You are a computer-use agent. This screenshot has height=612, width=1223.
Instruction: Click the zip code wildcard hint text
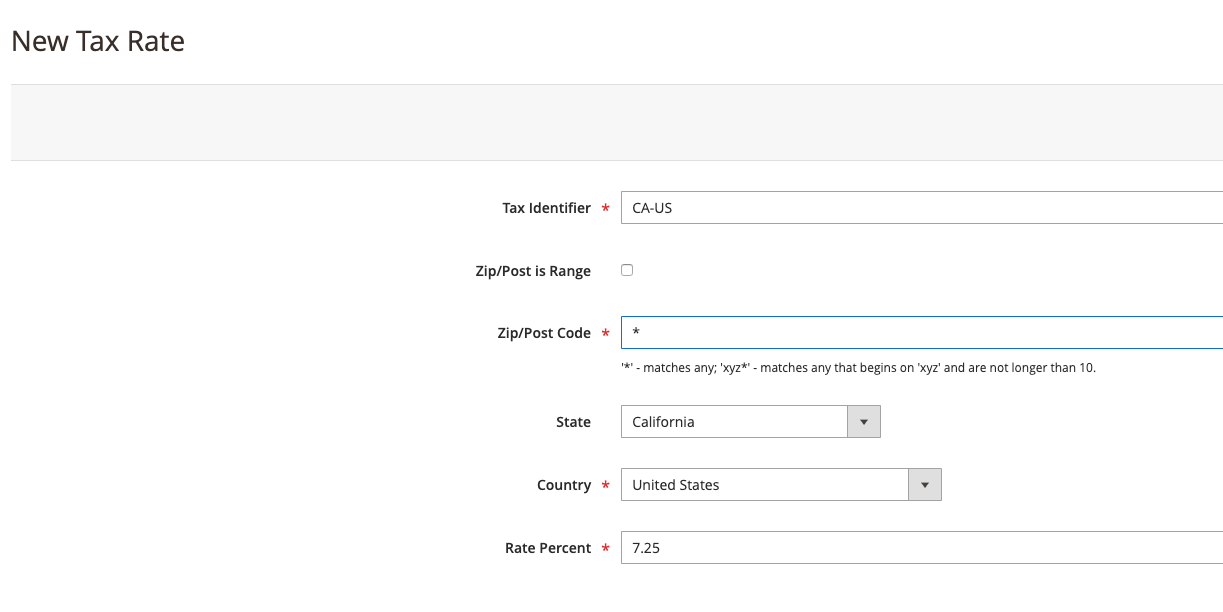click(858, 368)
